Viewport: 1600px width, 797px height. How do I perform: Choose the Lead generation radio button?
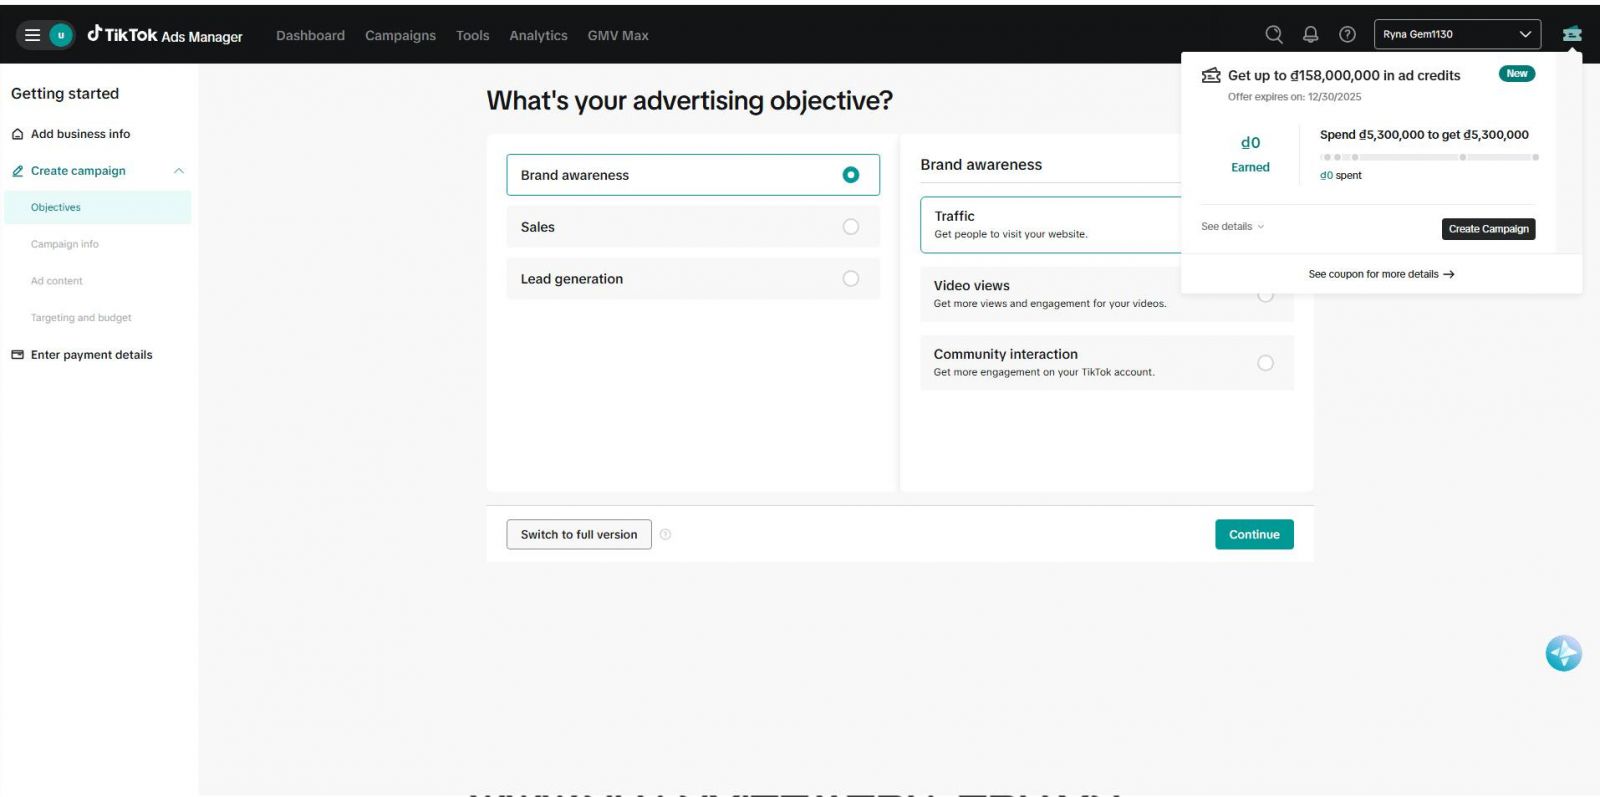(851, 279)
